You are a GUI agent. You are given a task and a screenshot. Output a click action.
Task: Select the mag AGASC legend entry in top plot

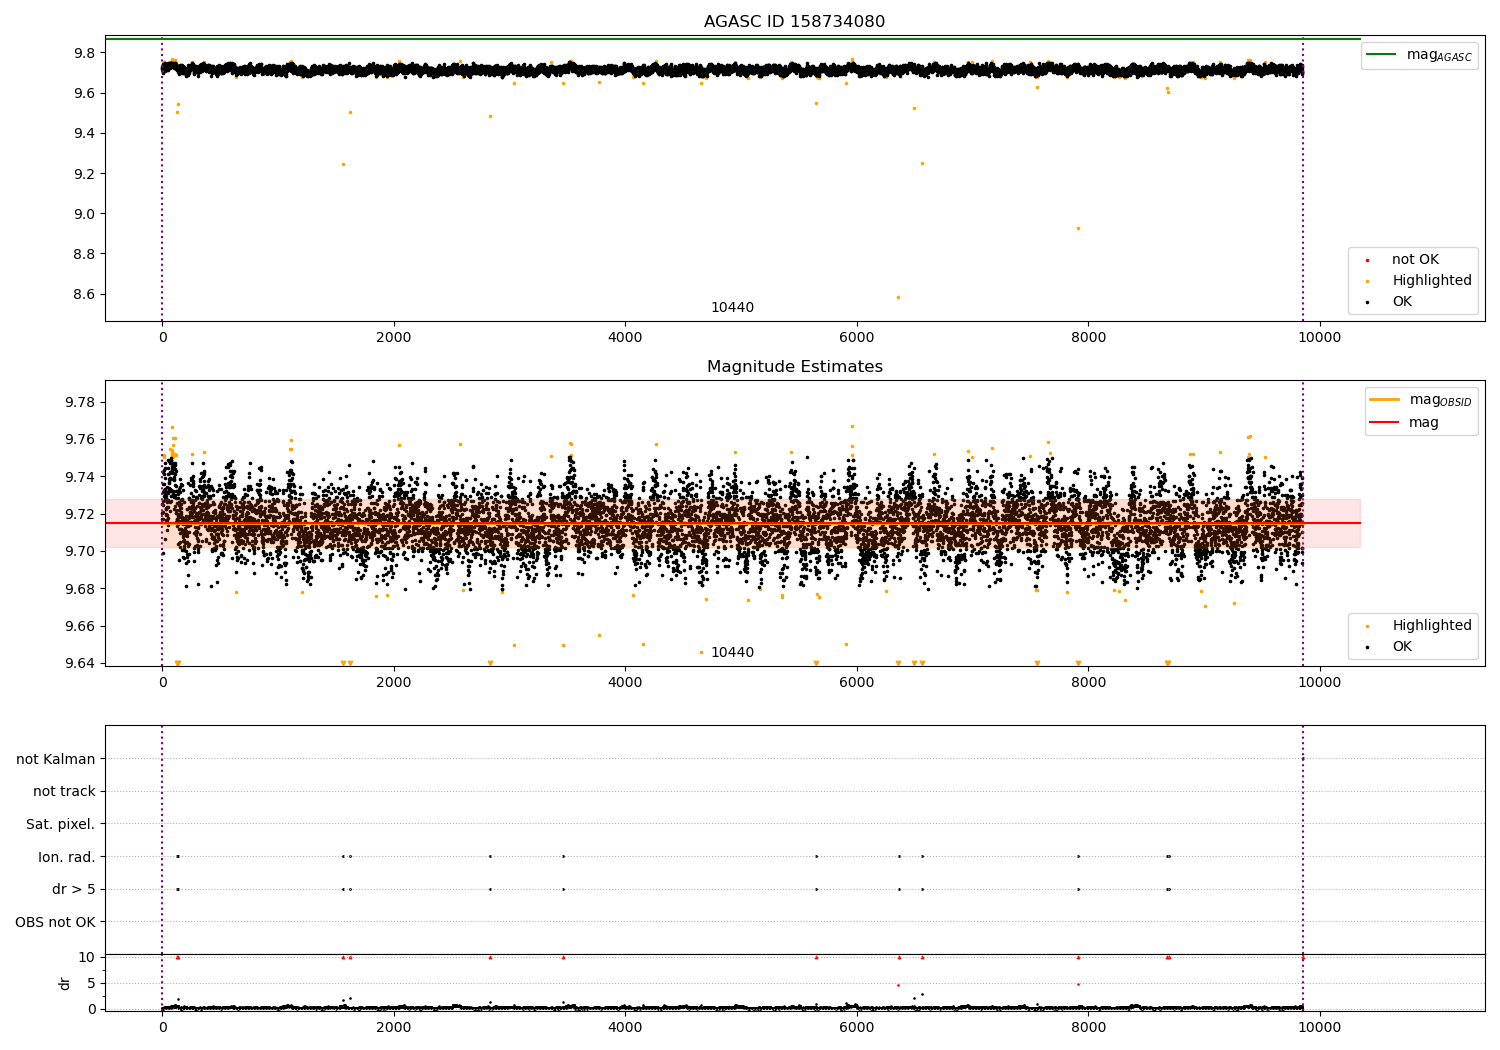coord(1420,55)
